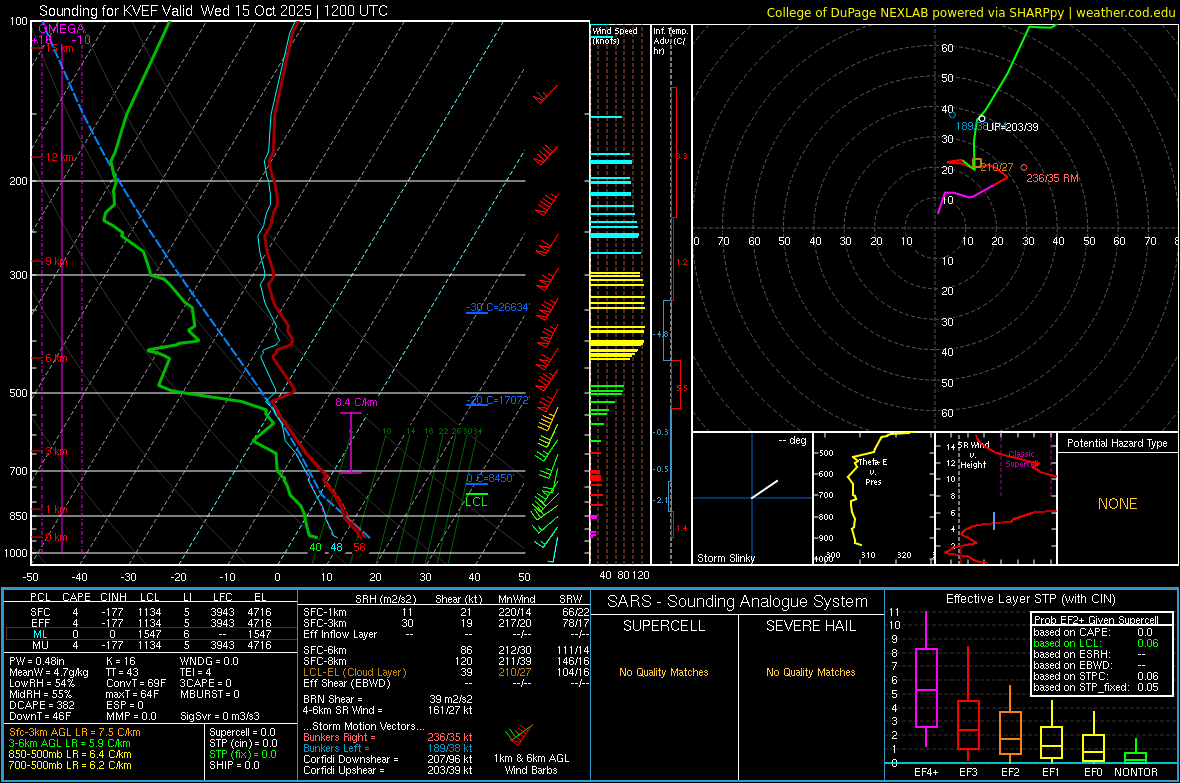Click the MeanW = 4.7g/kg value
Viewport: 1180px width, 783px height.
[x=49, y=672]
